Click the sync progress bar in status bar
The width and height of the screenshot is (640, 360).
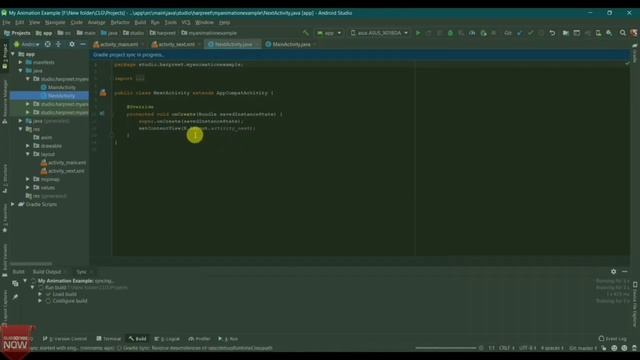point(446,348)
